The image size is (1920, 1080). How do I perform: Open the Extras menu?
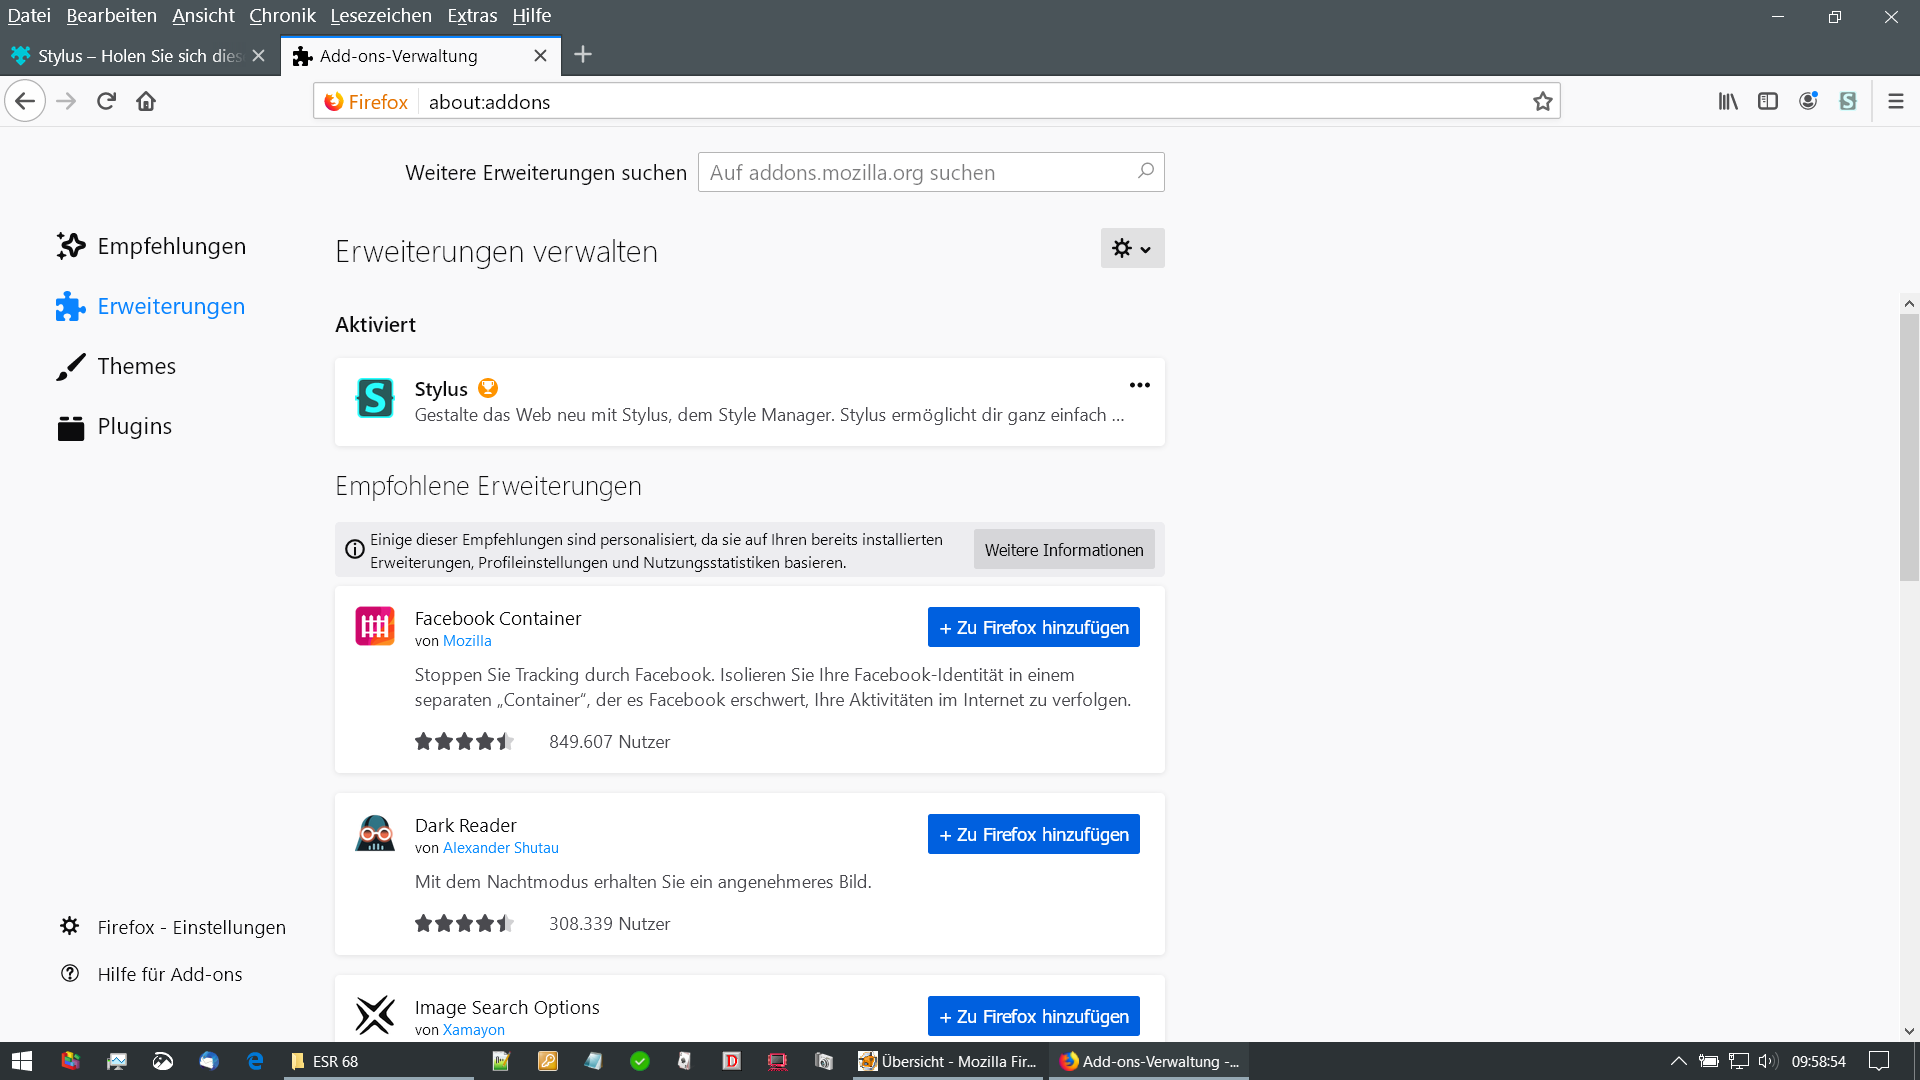tap(472, 15)
